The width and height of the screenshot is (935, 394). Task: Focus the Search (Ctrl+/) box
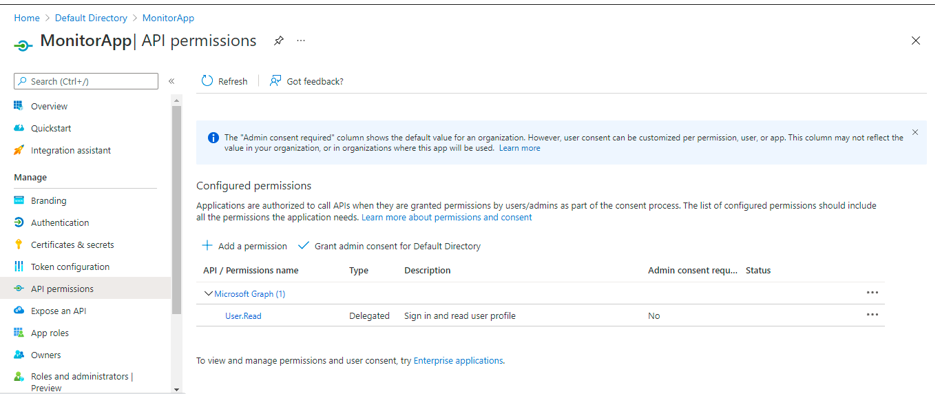pyautogui.click(x=86, y=81)
